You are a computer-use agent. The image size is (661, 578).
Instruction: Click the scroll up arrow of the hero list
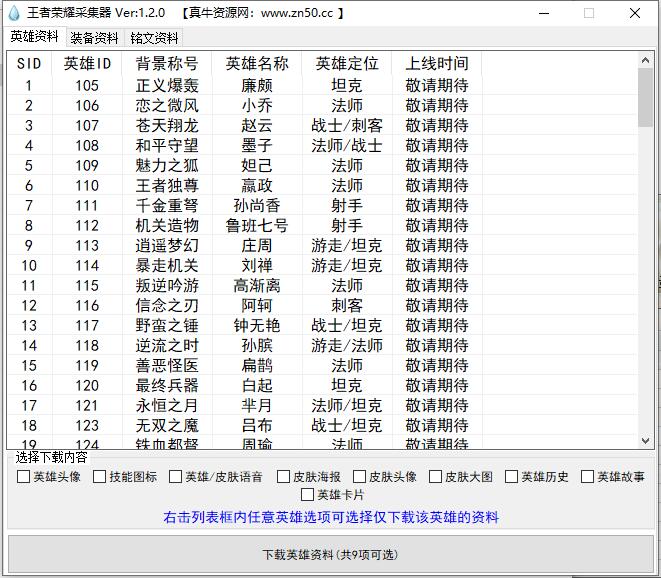[645, 60]
